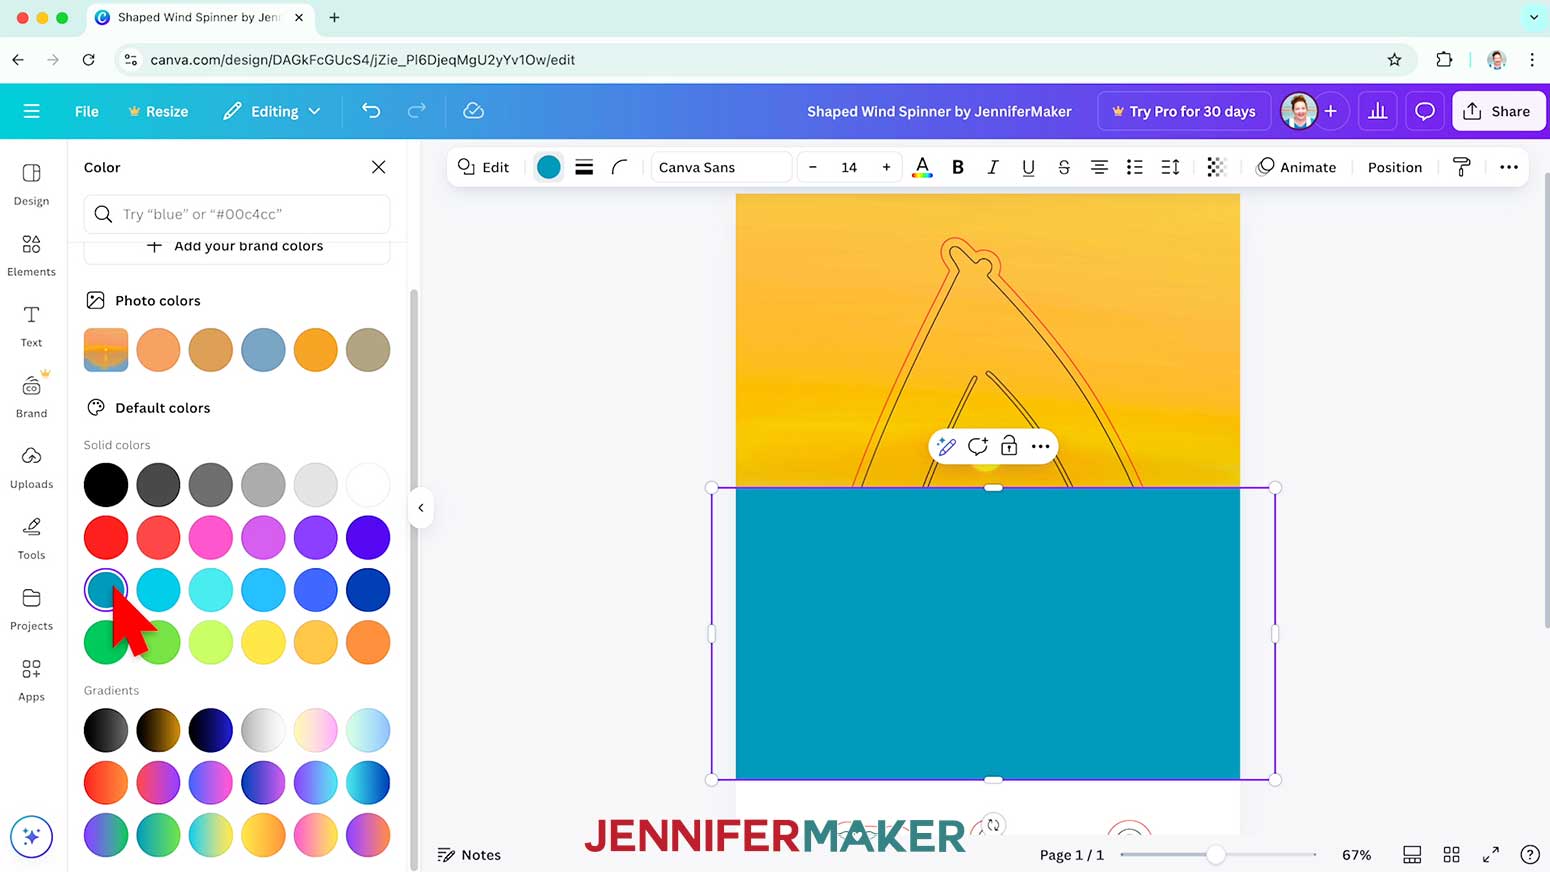This screenshot has width=1550, height=872.
Task: Open floating toolbar more options
Action: pos(1040,446)
